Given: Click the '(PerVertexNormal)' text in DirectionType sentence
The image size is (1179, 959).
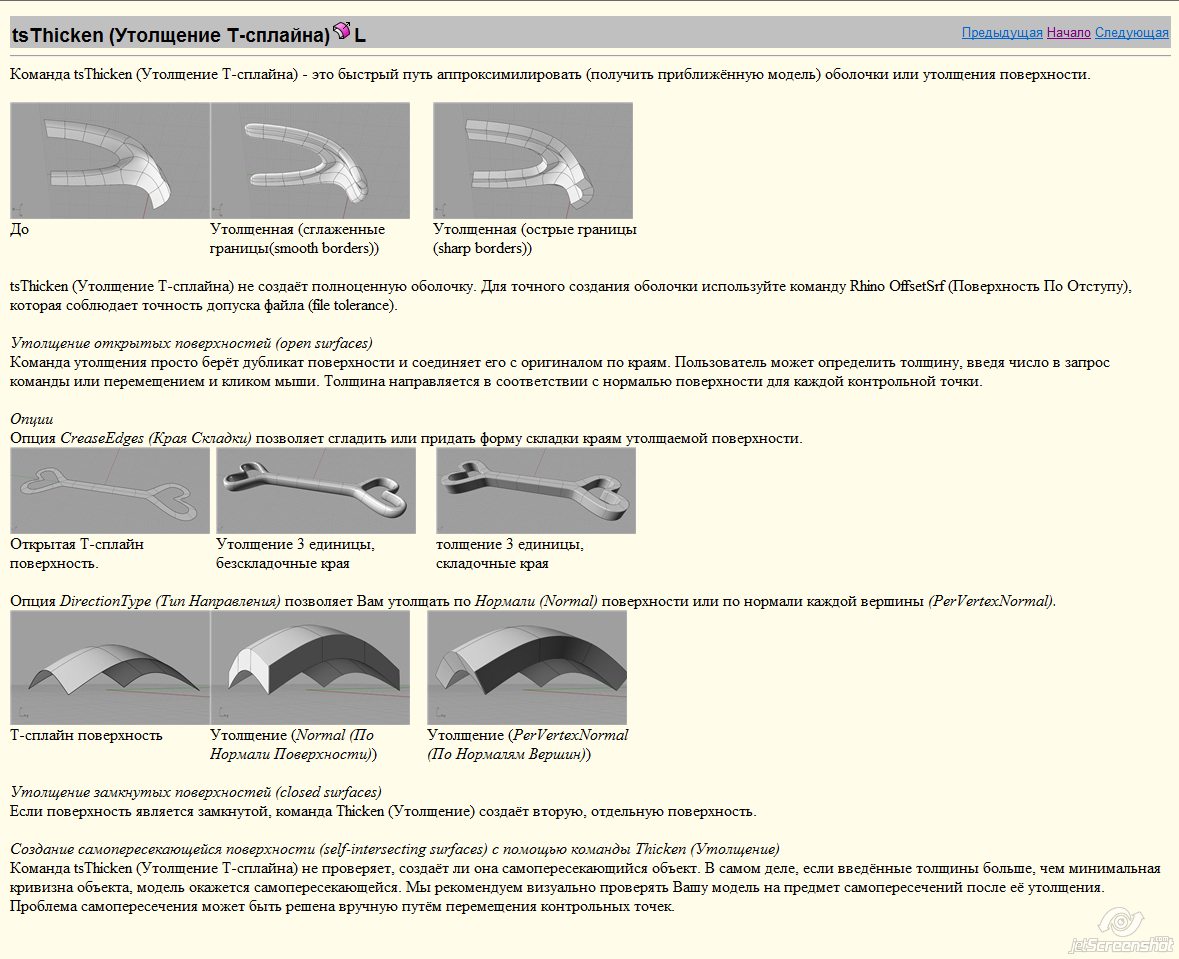Looking at the screenshot, I should 991,601.
